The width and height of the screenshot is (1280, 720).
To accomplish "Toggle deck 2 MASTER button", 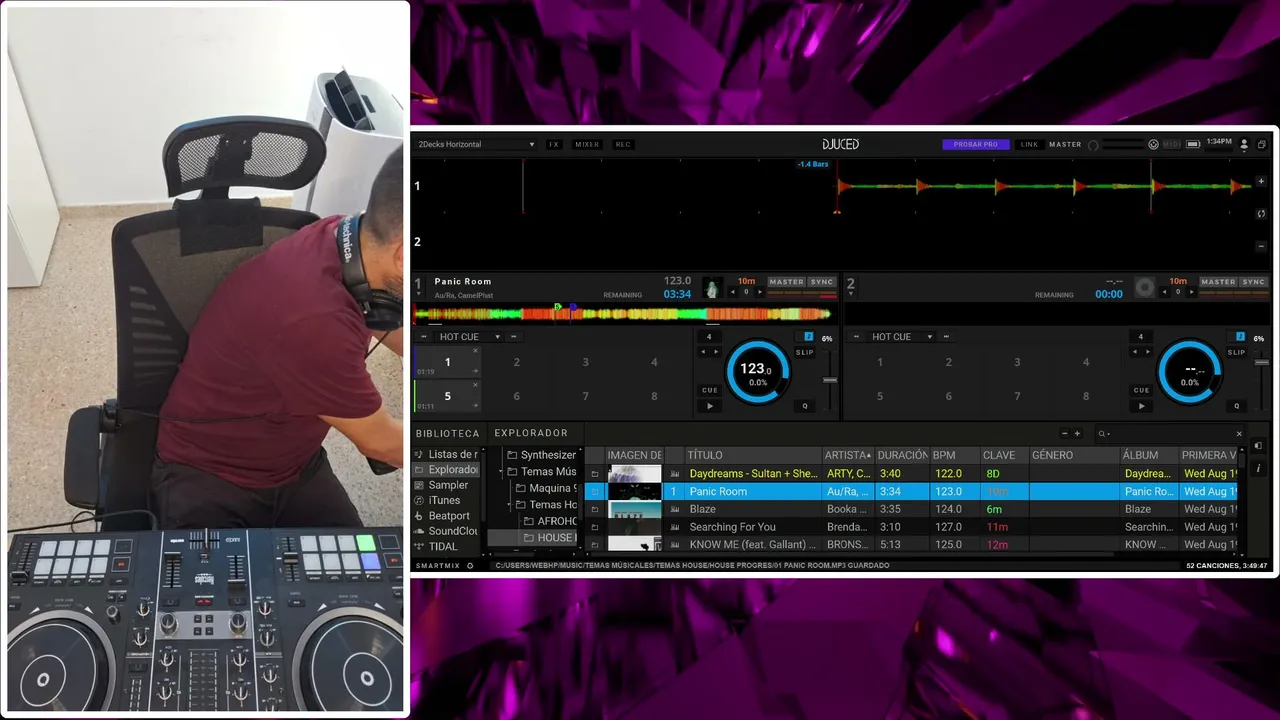I will point(1218,282).
